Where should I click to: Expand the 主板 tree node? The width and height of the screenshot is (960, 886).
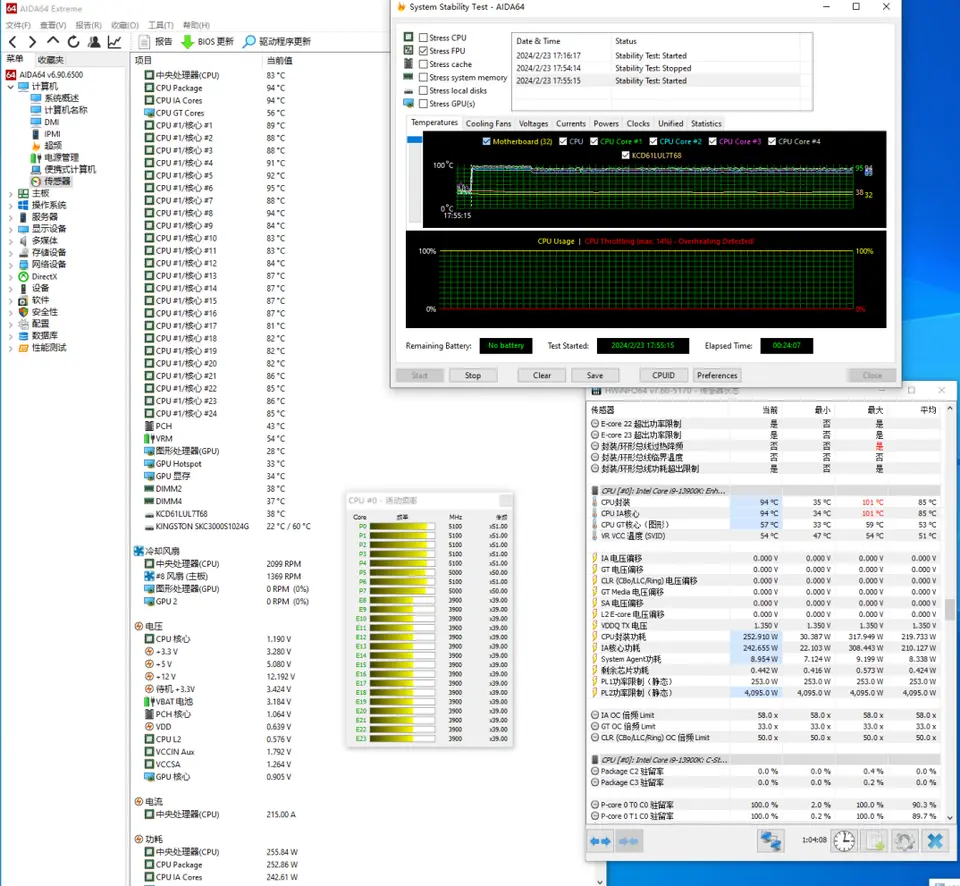coord(10,193)
